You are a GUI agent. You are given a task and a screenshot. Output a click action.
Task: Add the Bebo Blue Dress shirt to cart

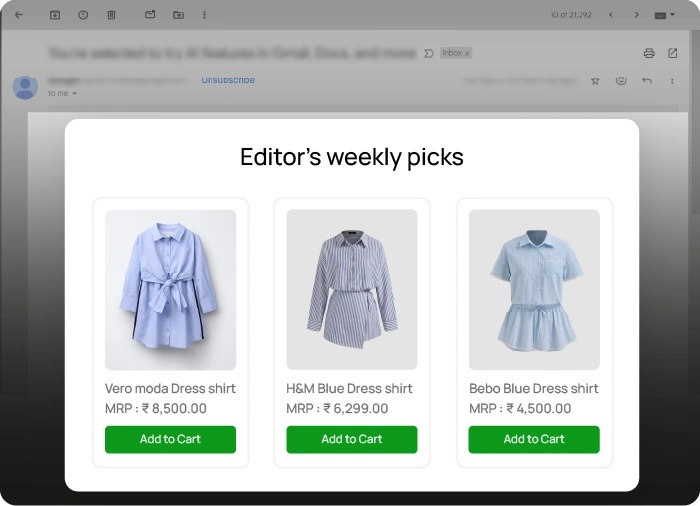pos(534,439)
